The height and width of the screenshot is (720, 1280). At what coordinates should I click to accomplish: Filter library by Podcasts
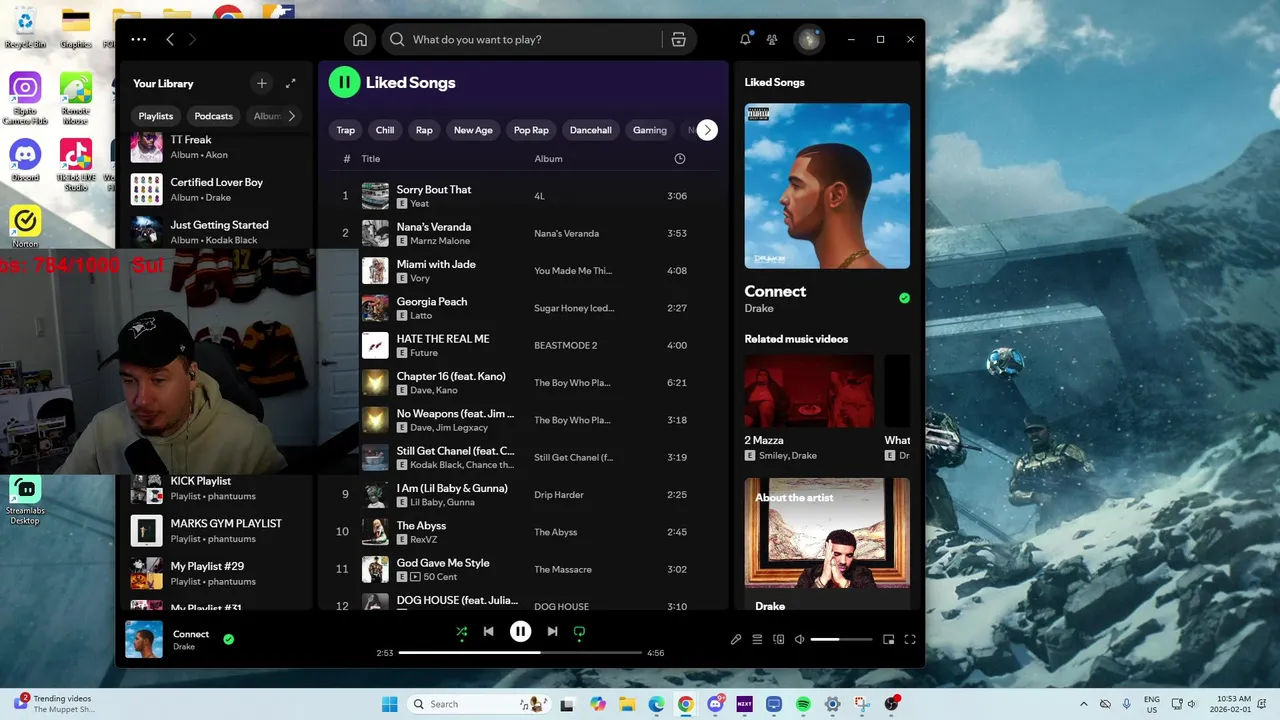[213, 116]
